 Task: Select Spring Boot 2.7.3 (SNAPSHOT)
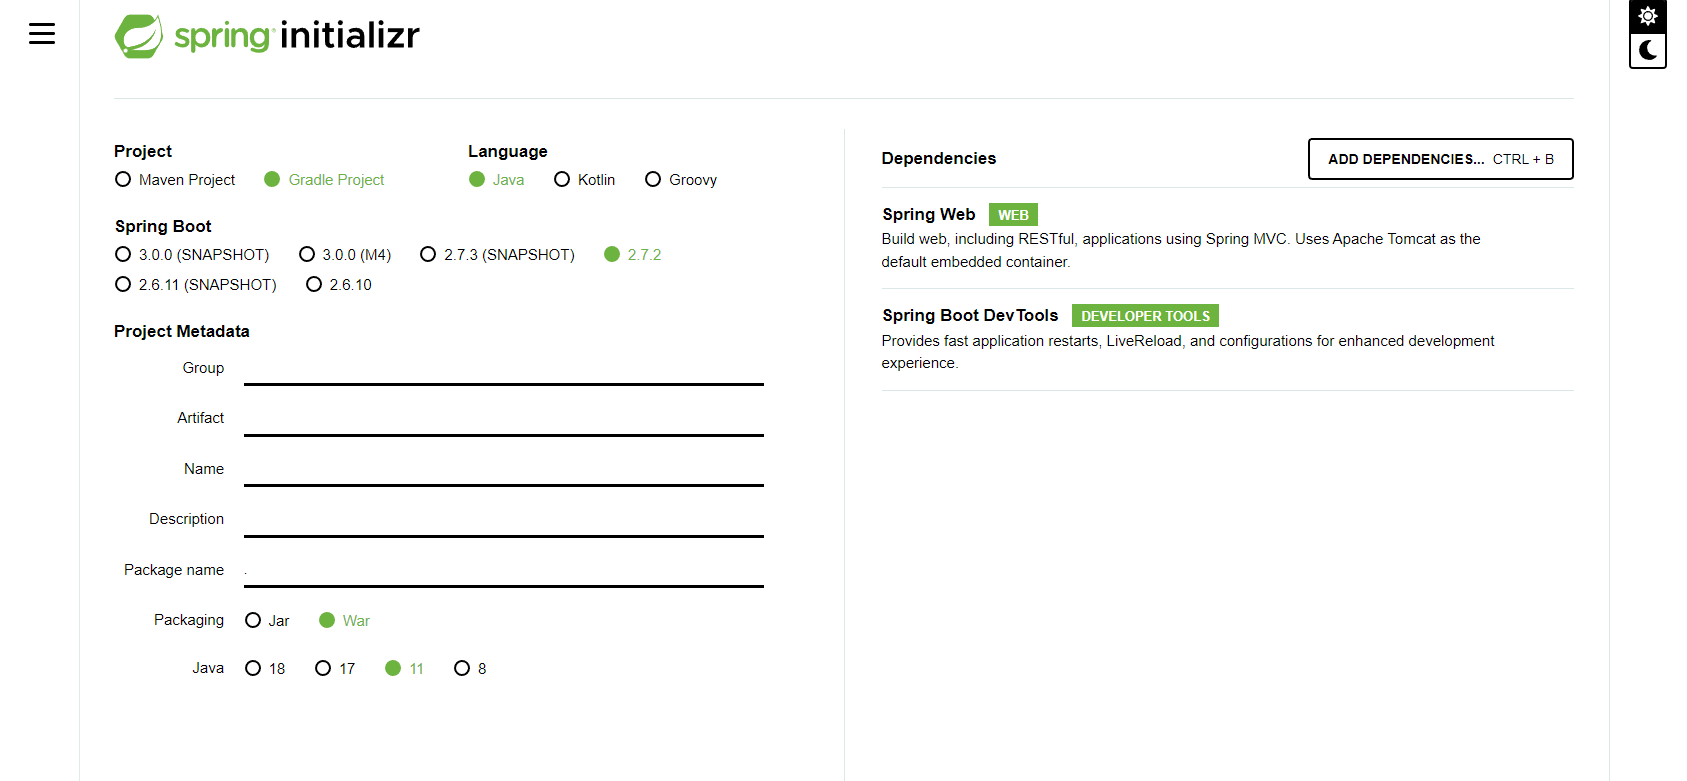[x=498, y=255]
